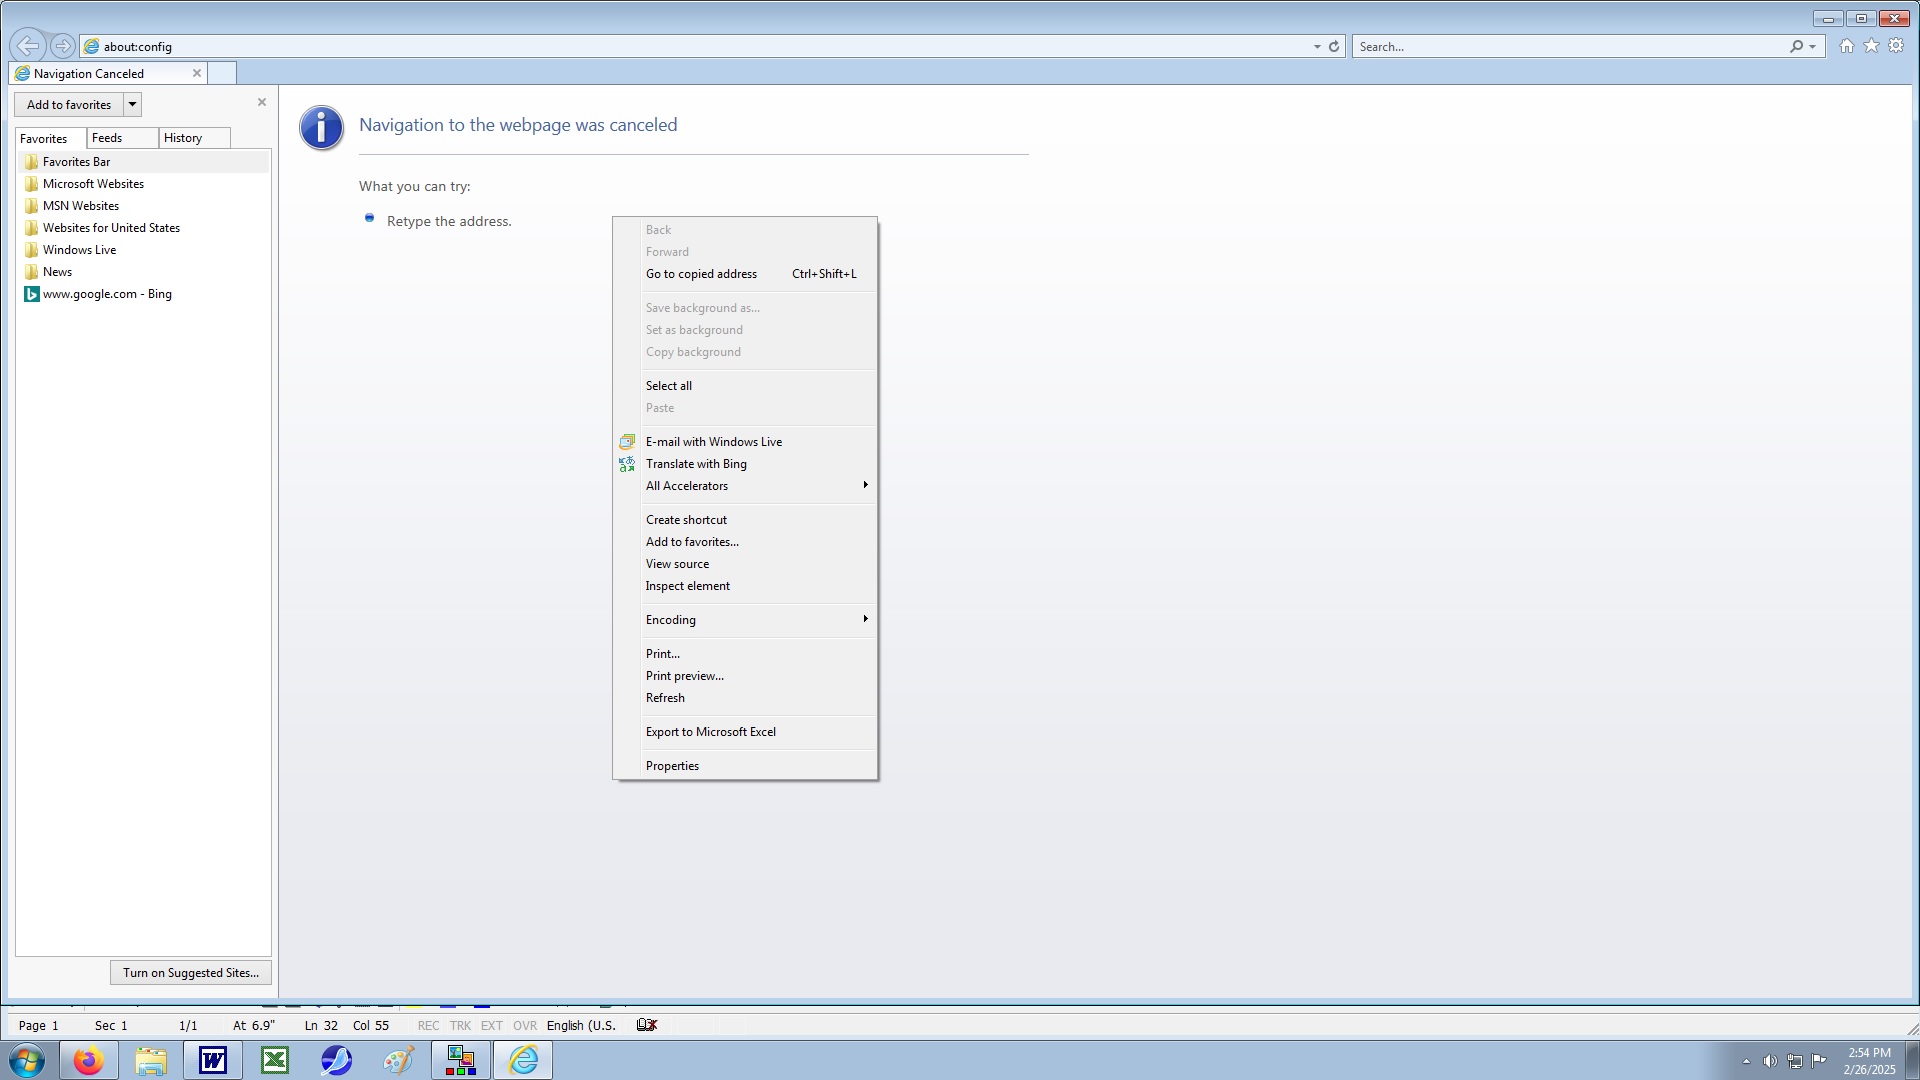Choose Refresh in context menu
1920x1080 pixels.
tap(745, 698)
